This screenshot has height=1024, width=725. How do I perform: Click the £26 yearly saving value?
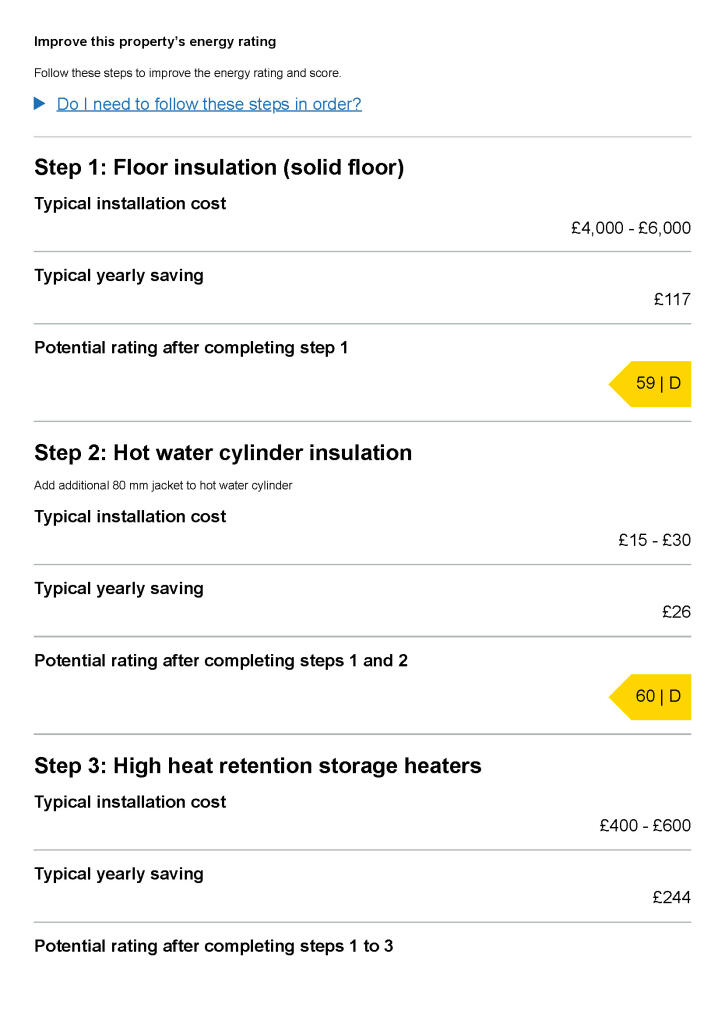(x=676, y=612)
